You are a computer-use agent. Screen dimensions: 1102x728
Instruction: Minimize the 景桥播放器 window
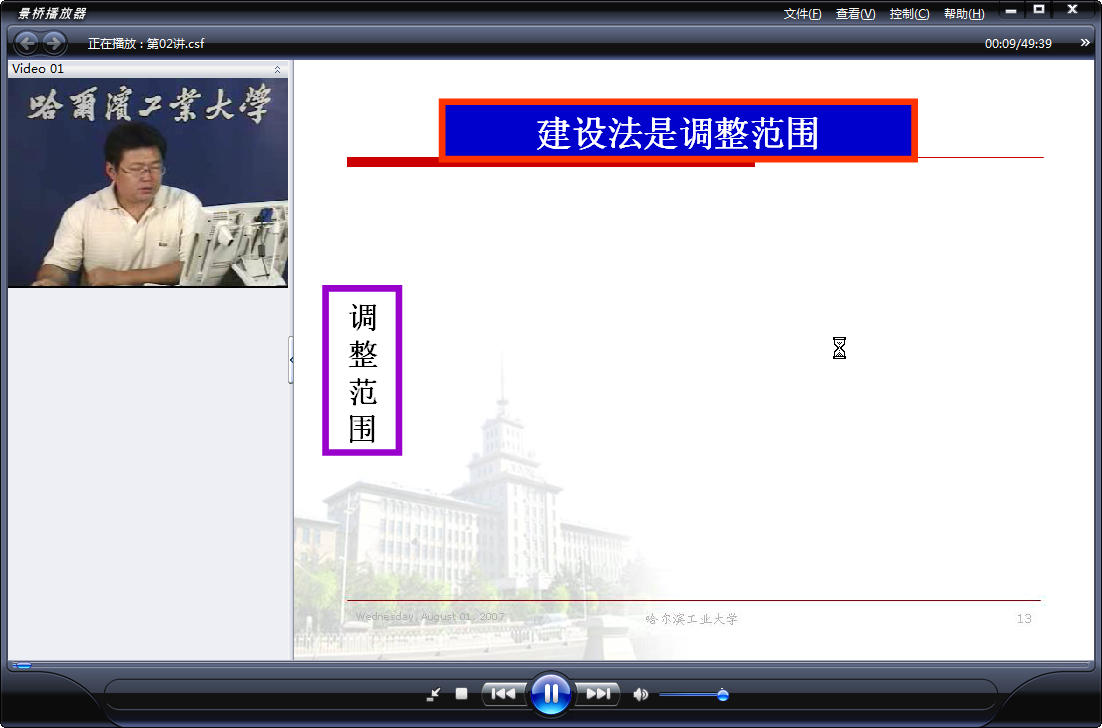click(1011, 11)
